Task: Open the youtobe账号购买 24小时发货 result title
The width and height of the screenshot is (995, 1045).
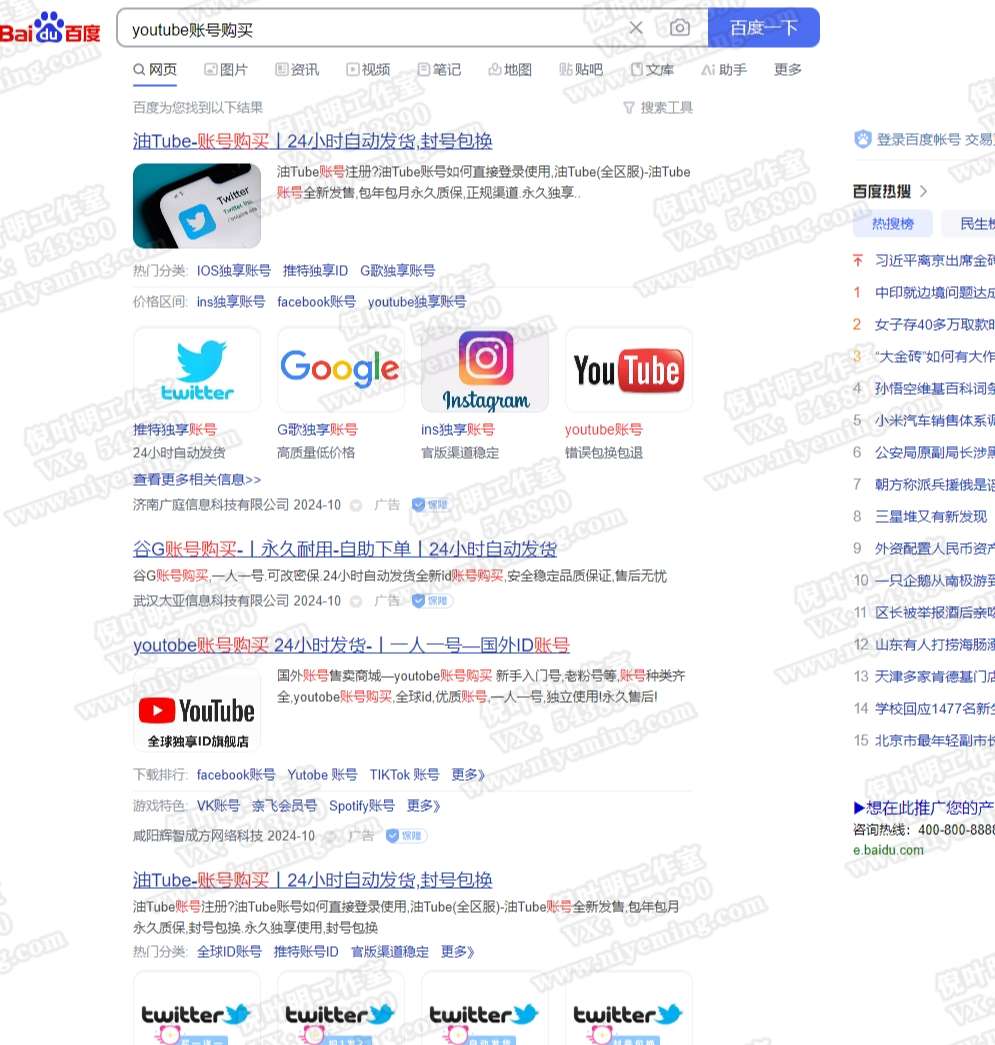Action: click(351, 645)
